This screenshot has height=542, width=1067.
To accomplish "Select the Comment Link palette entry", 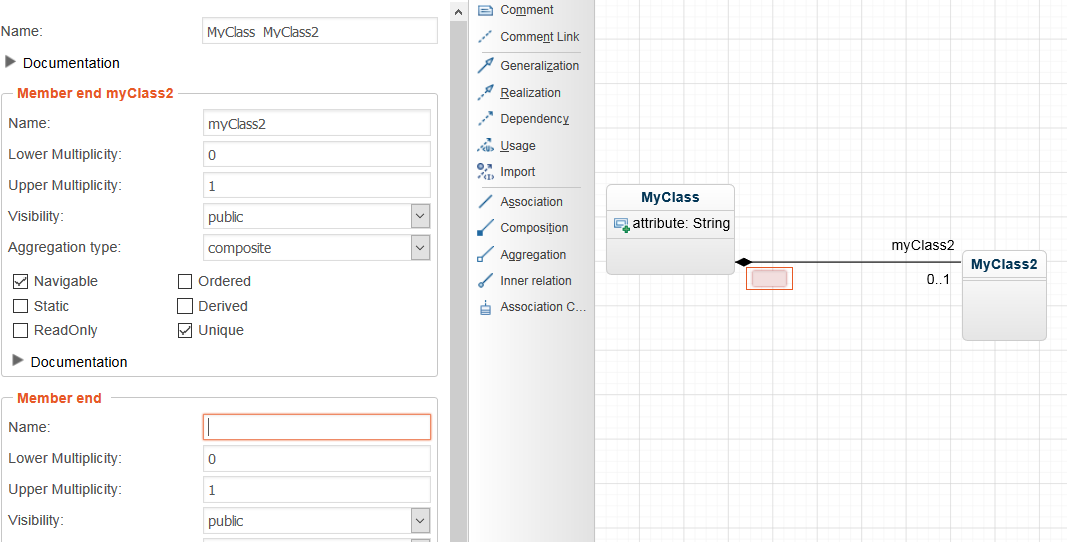I will (539, 37).
